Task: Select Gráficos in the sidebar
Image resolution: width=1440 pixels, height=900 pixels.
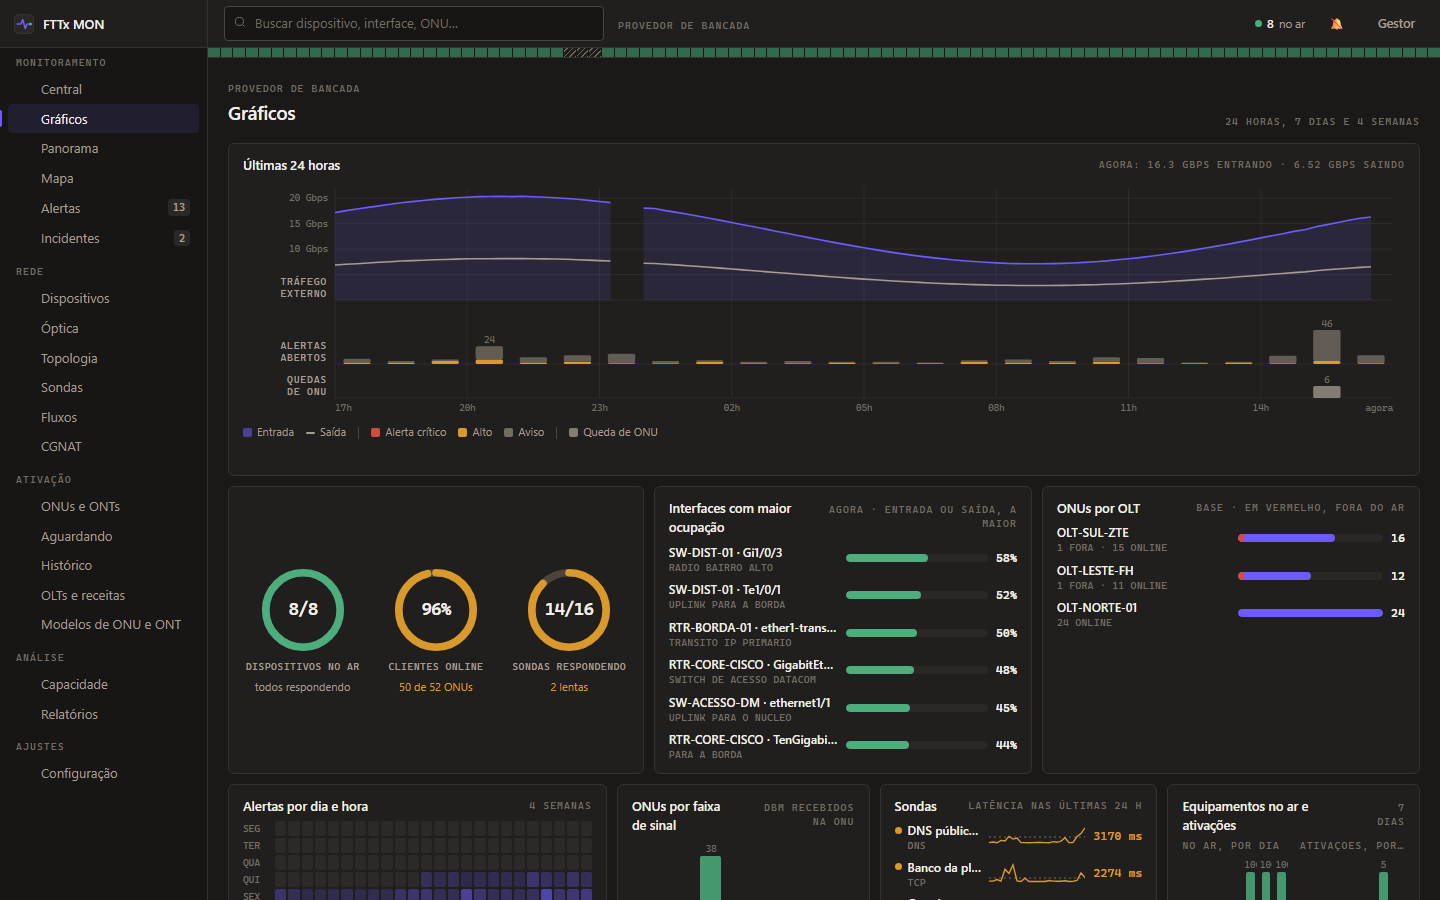Action: [103, 119]
